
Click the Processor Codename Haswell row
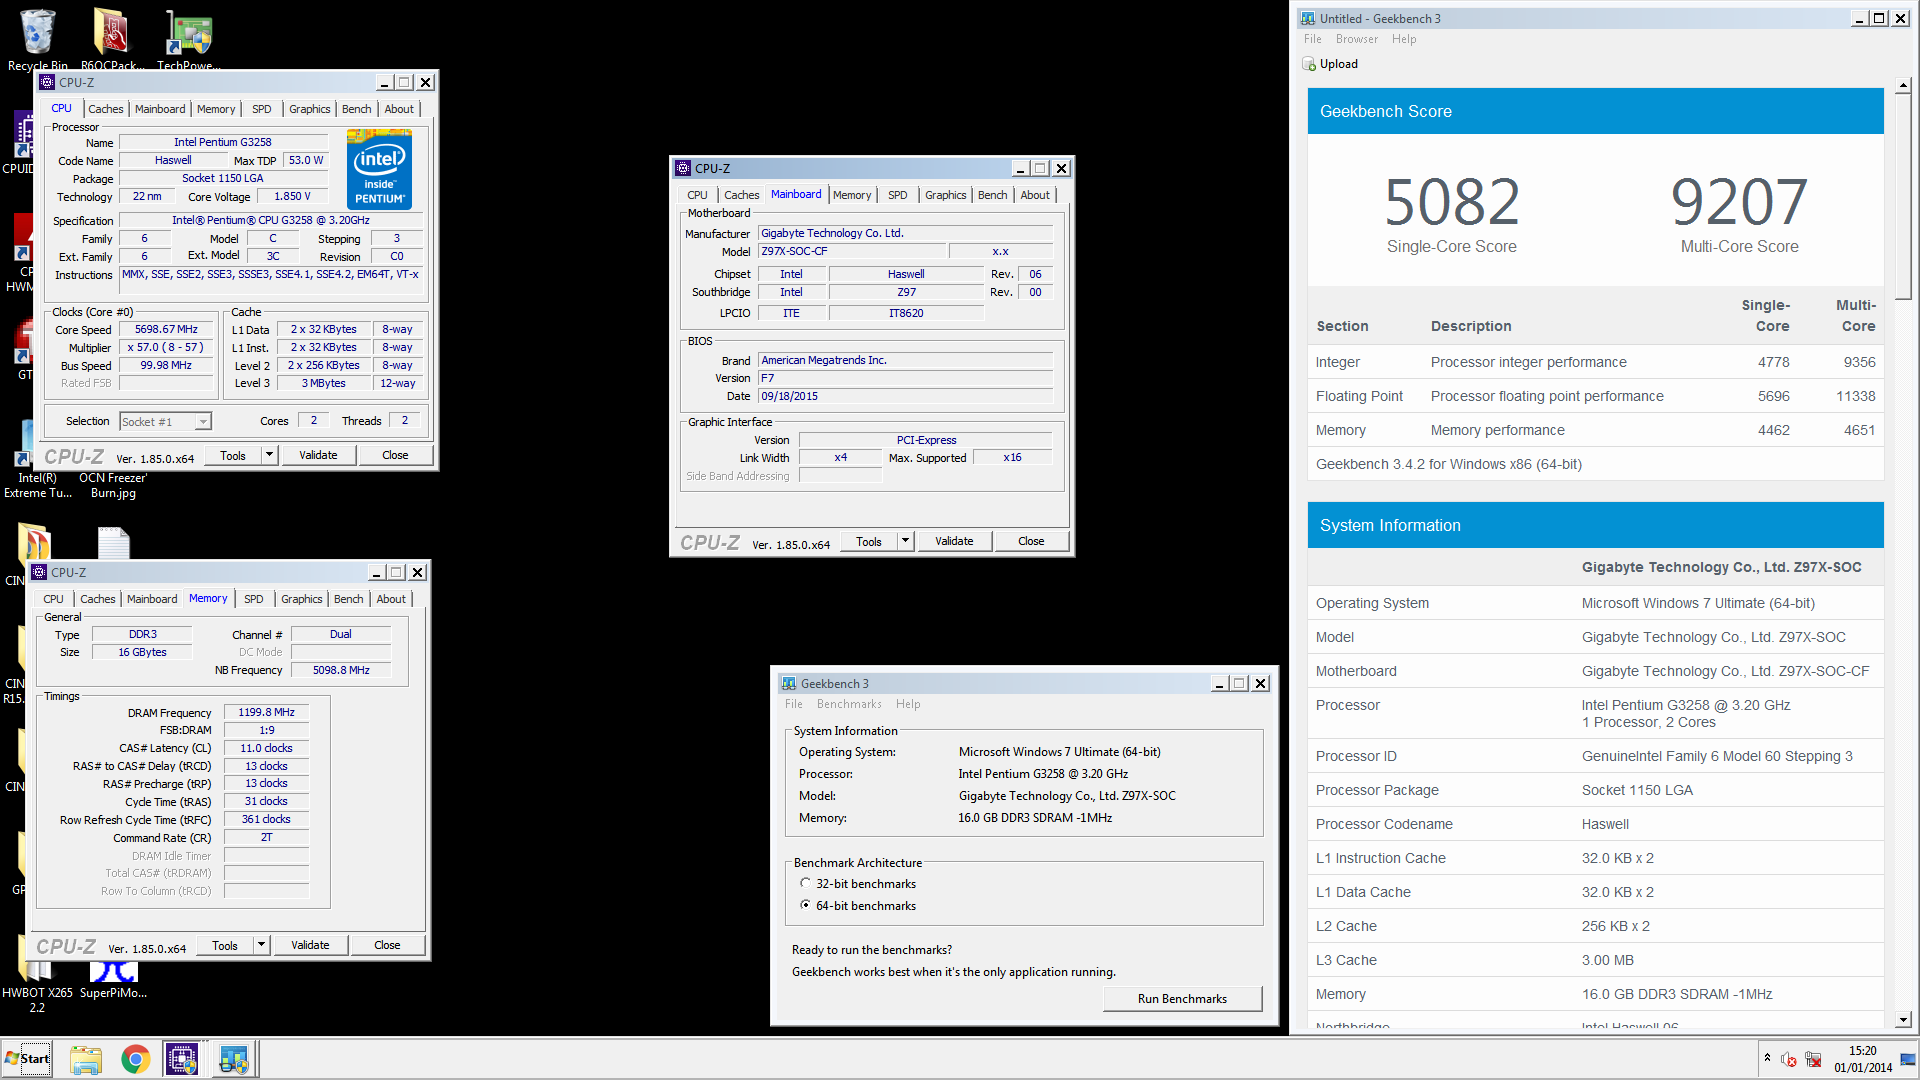point(1595,824)
